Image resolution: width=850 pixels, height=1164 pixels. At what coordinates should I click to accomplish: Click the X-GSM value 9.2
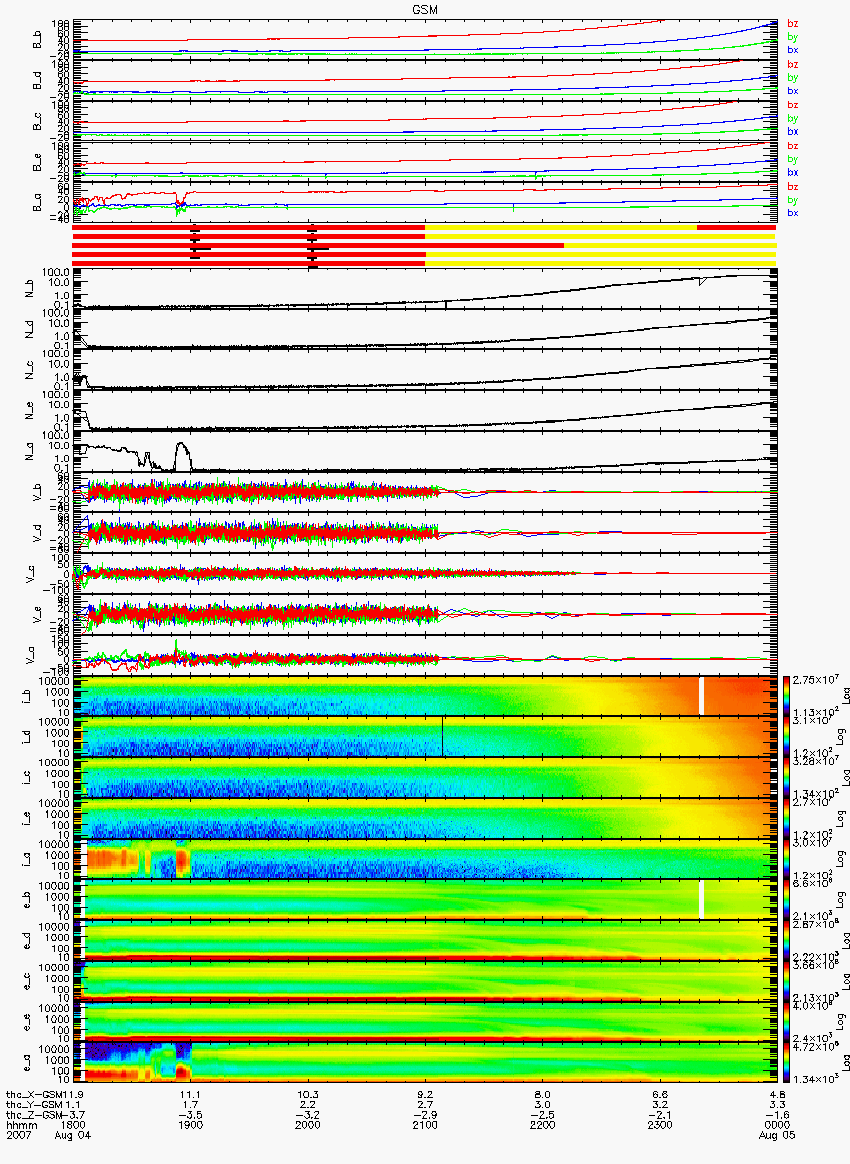[425, 1095]
